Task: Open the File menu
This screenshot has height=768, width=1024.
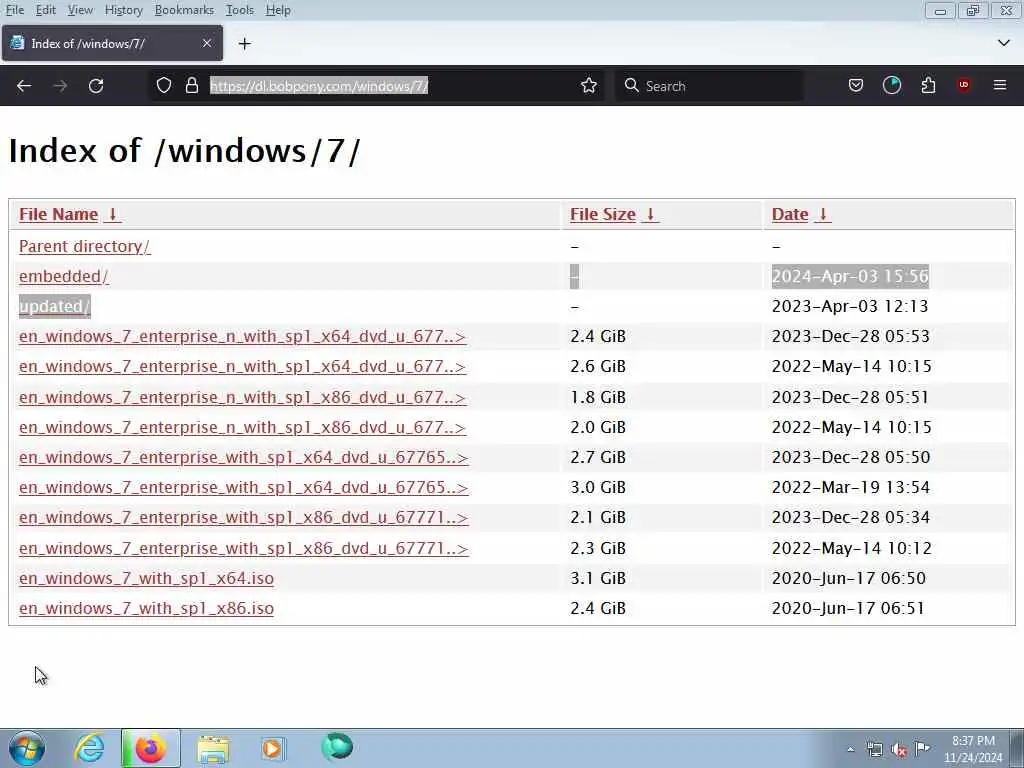Action: point(14,10)
